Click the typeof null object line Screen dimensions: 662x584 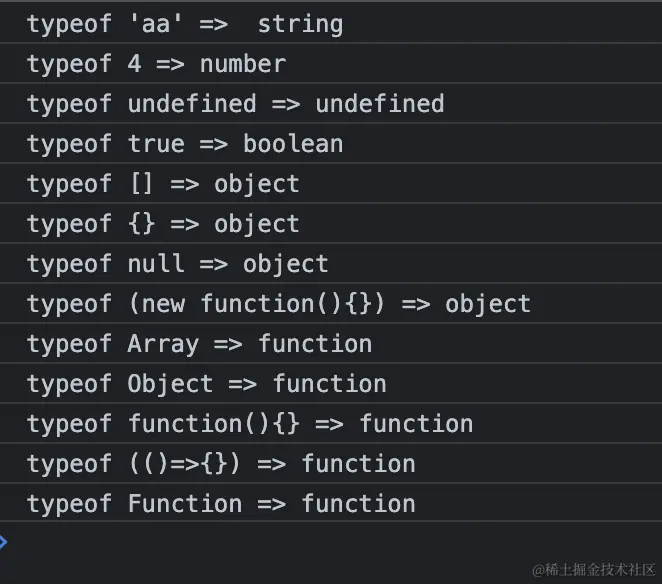click(177, 264)
